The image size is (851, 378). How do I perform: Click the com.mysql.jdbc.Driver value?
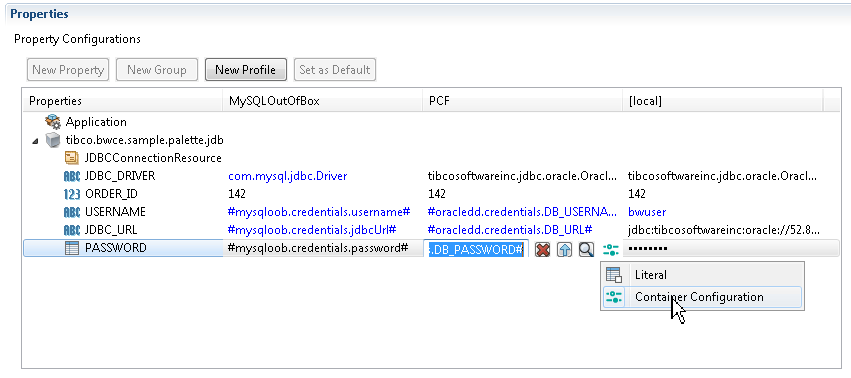pos(288,176)
